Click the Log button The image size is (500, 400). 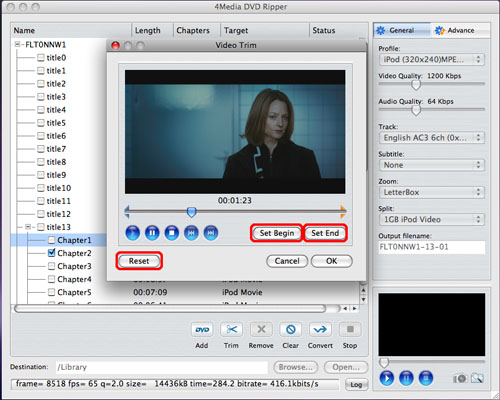click(356, 385)
